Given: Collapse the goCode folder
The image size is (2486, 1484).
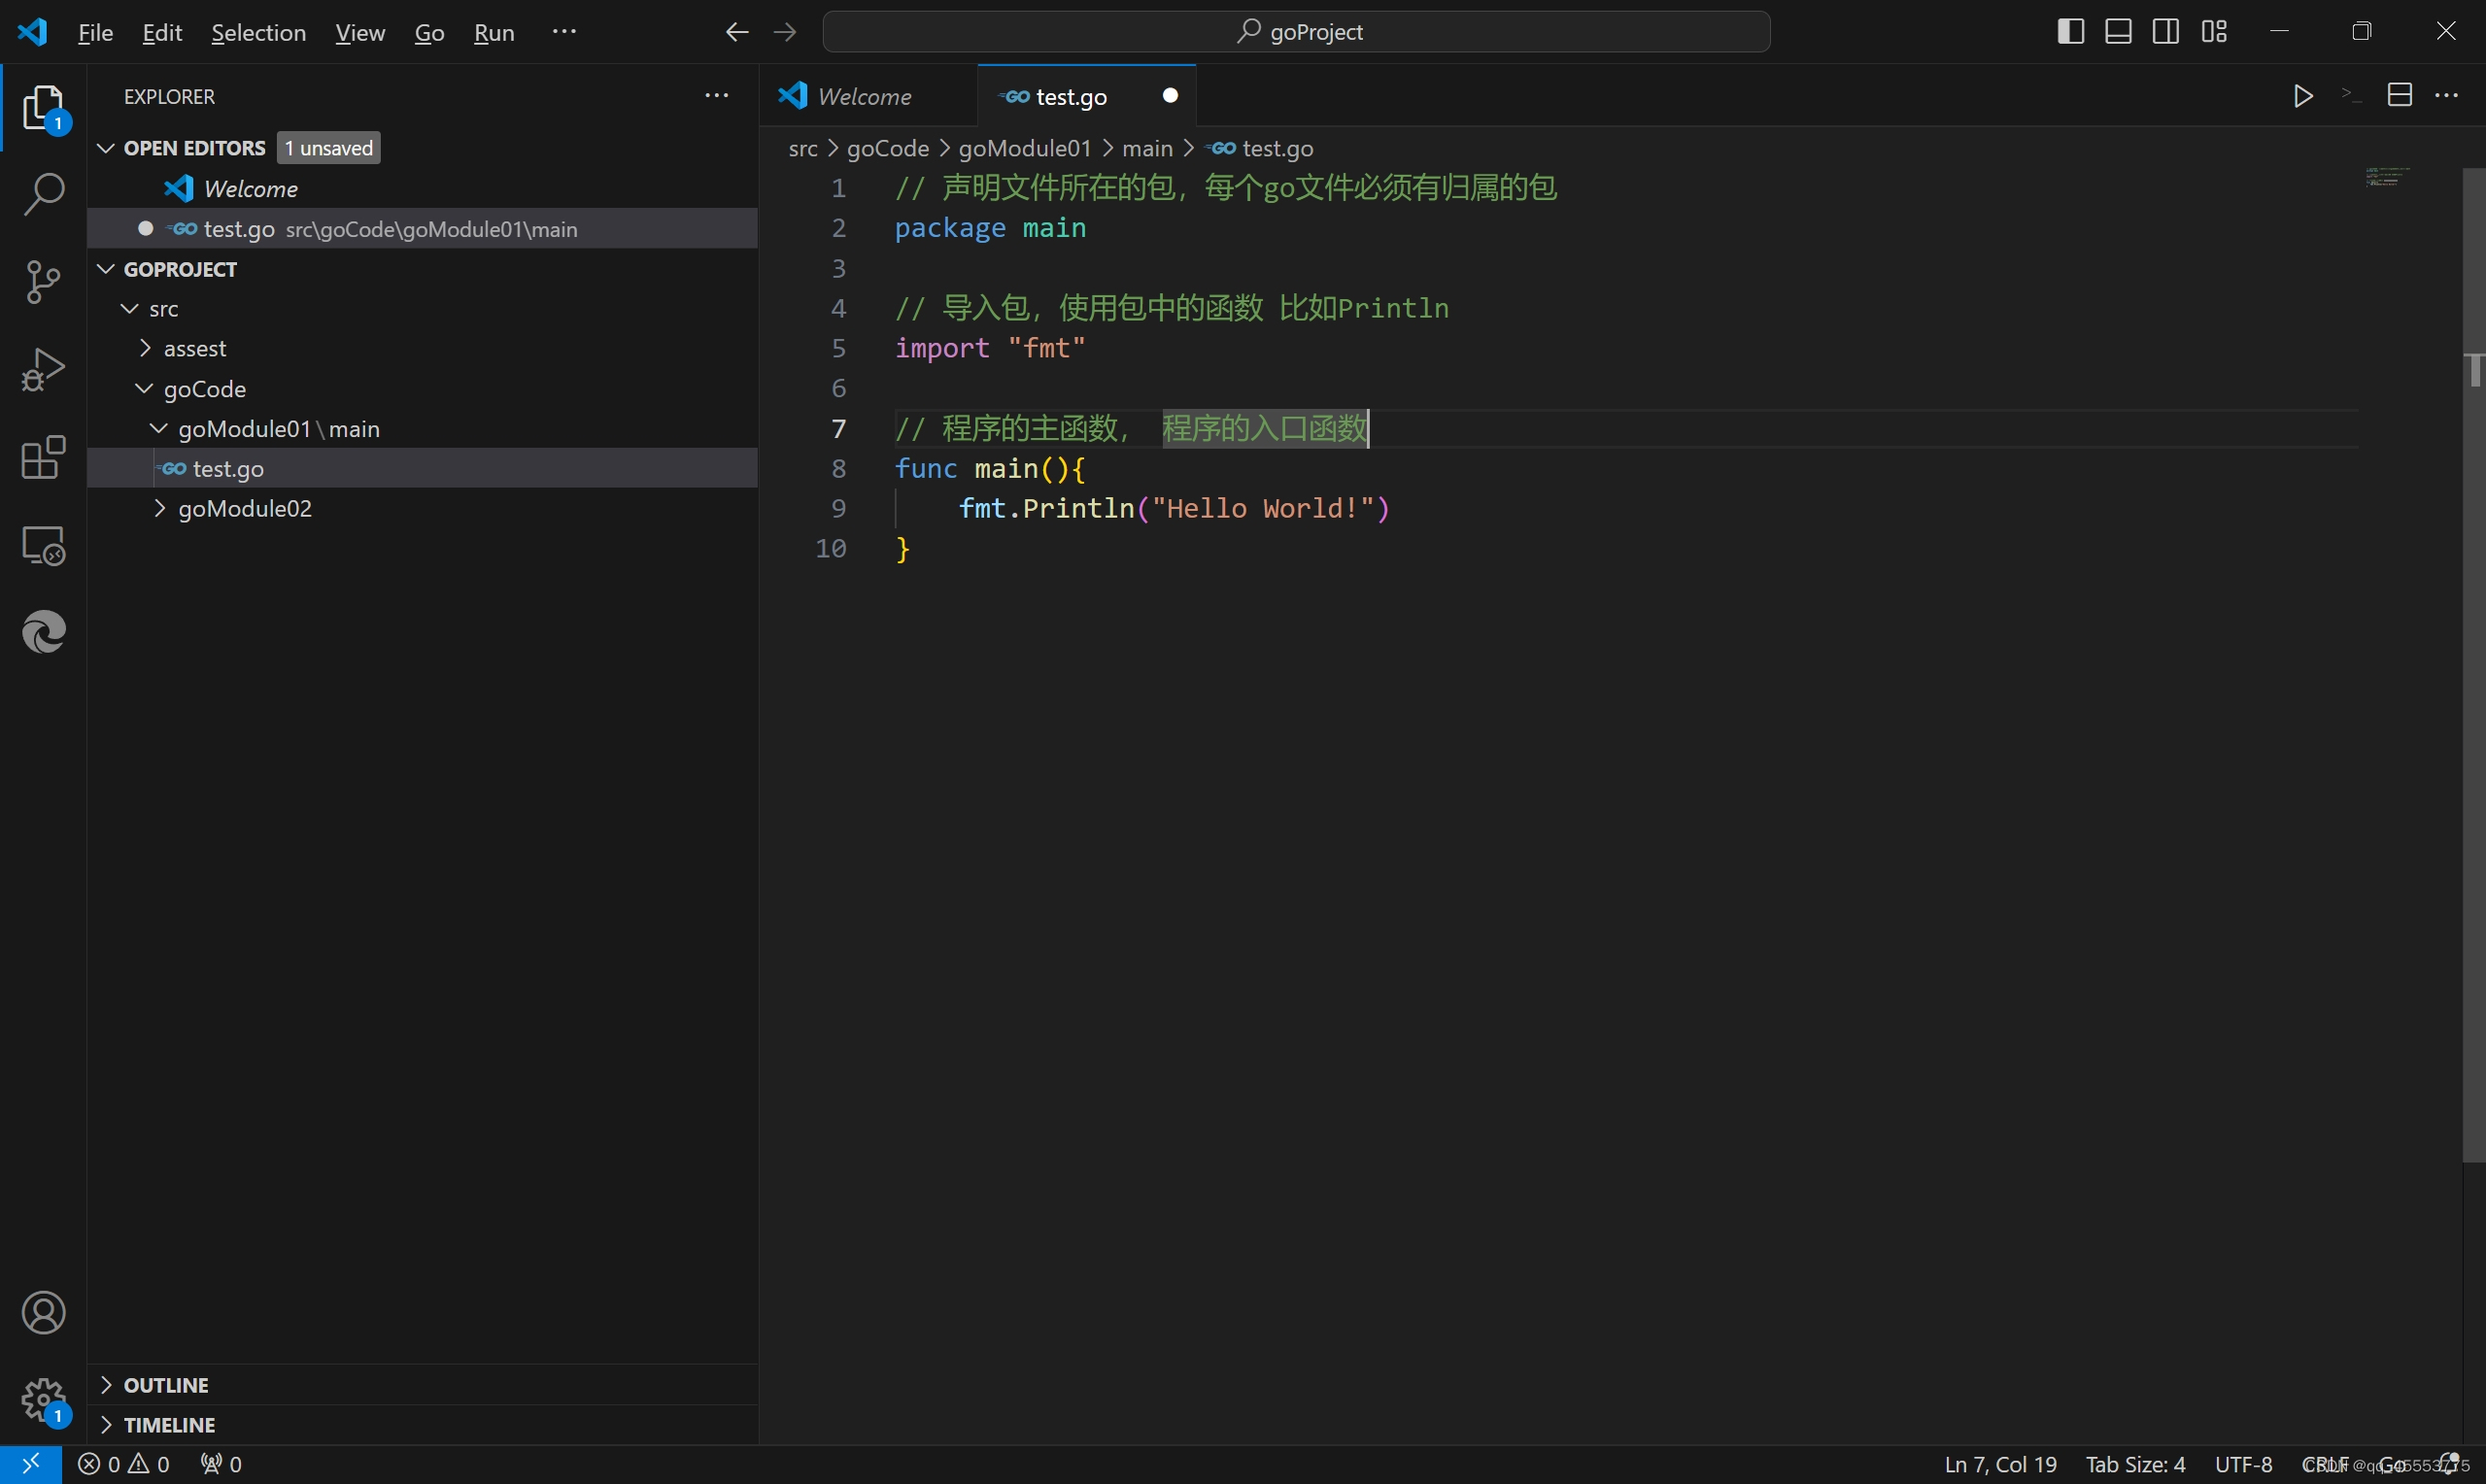Looking at the screenshot, I should point(204,389).
